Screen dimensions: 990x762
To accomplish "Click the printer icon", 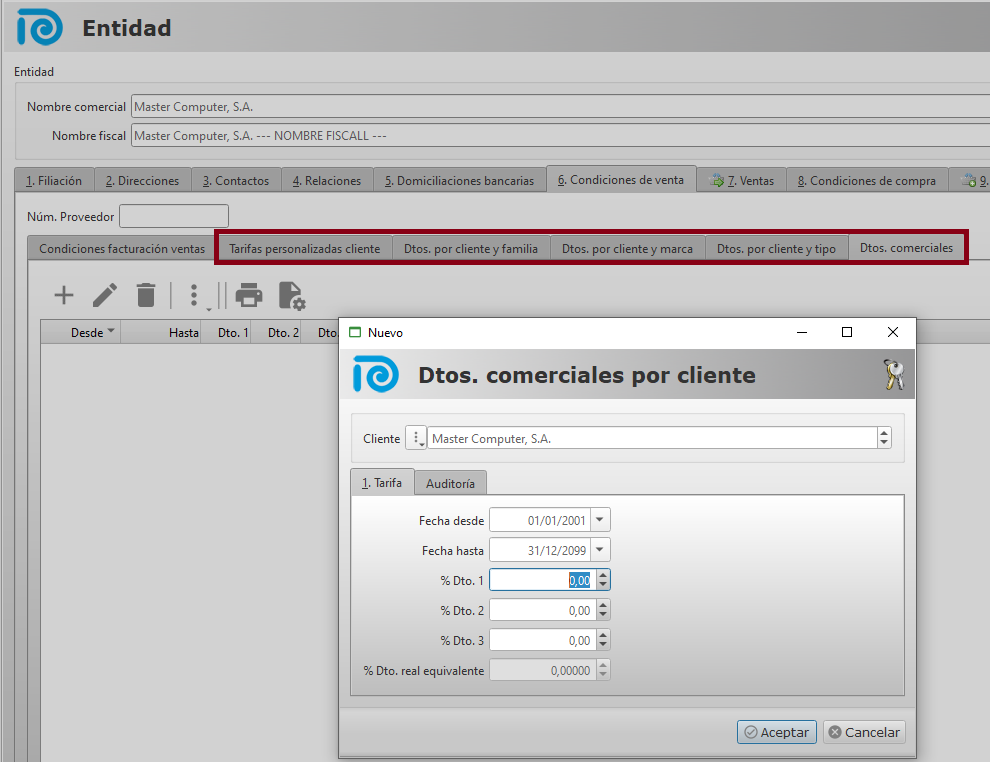I will pos(248,295).
